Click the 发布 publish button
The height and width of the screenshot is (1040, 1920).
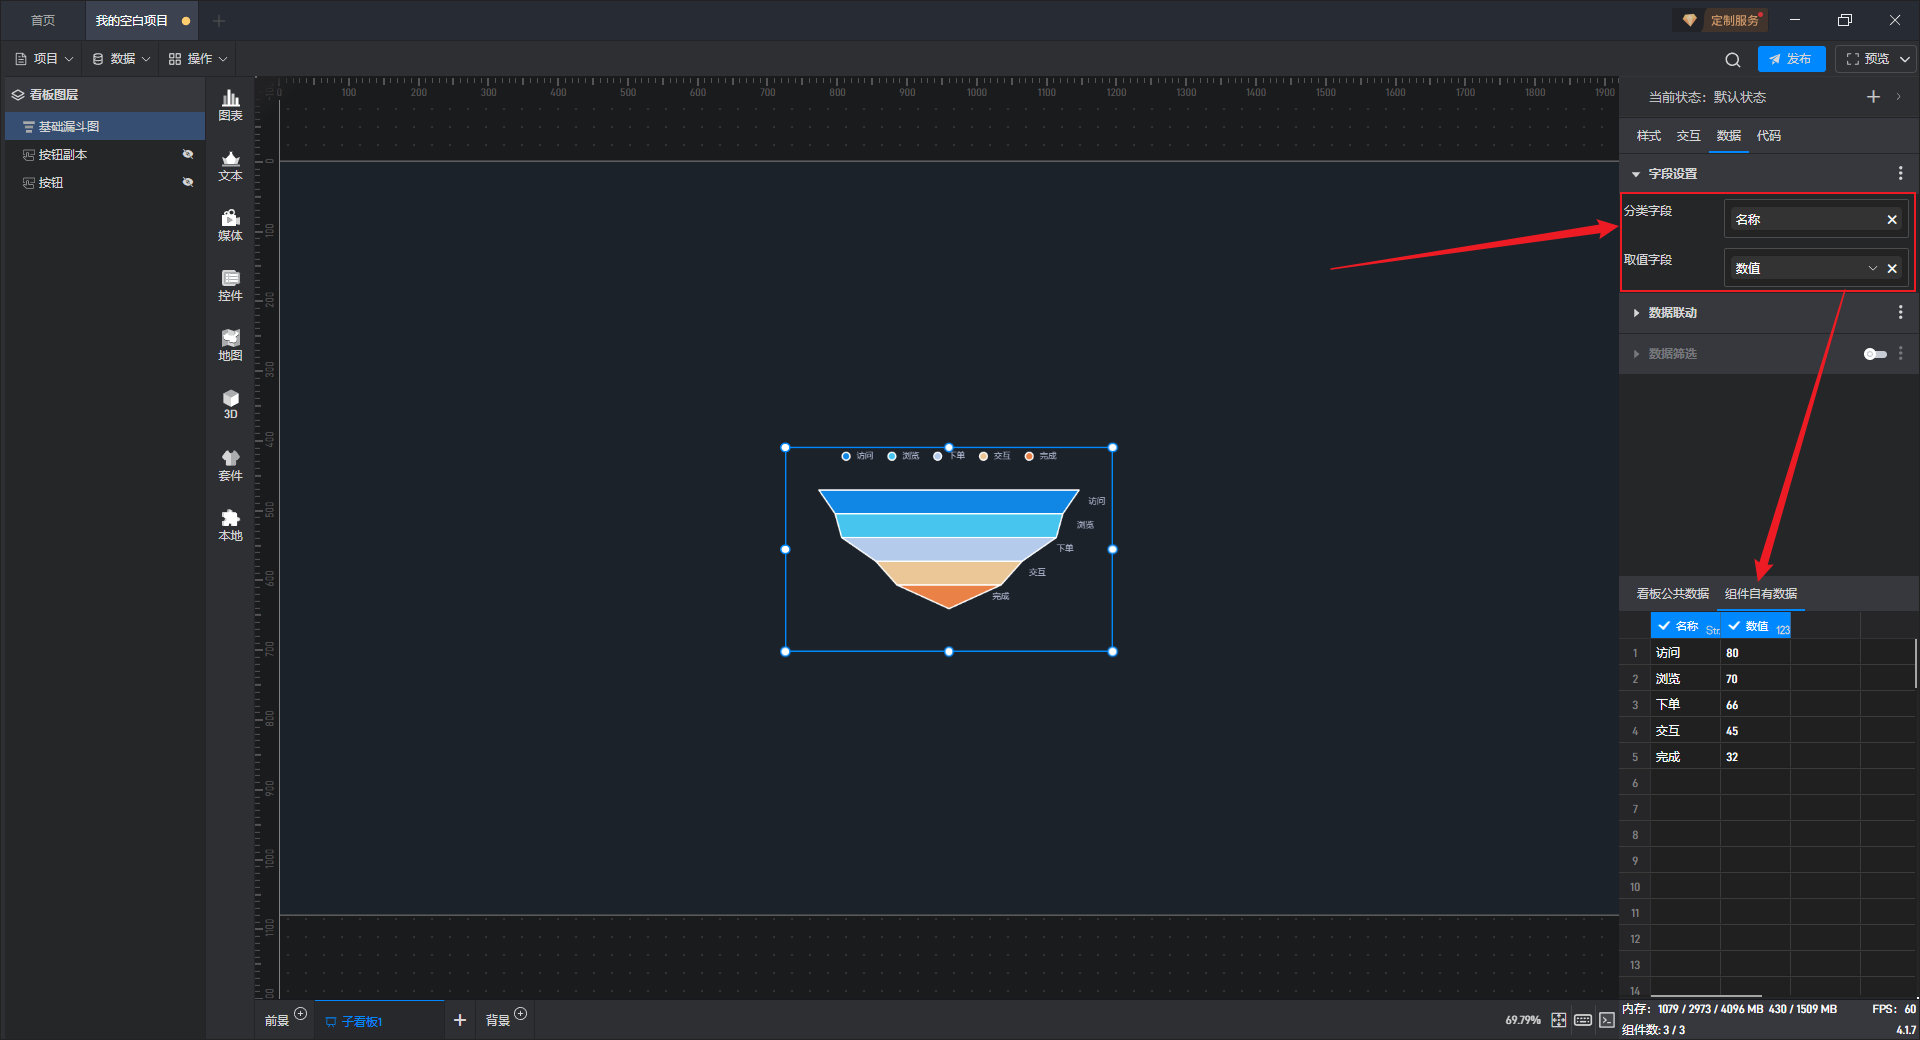click(x=1791, y=59)
